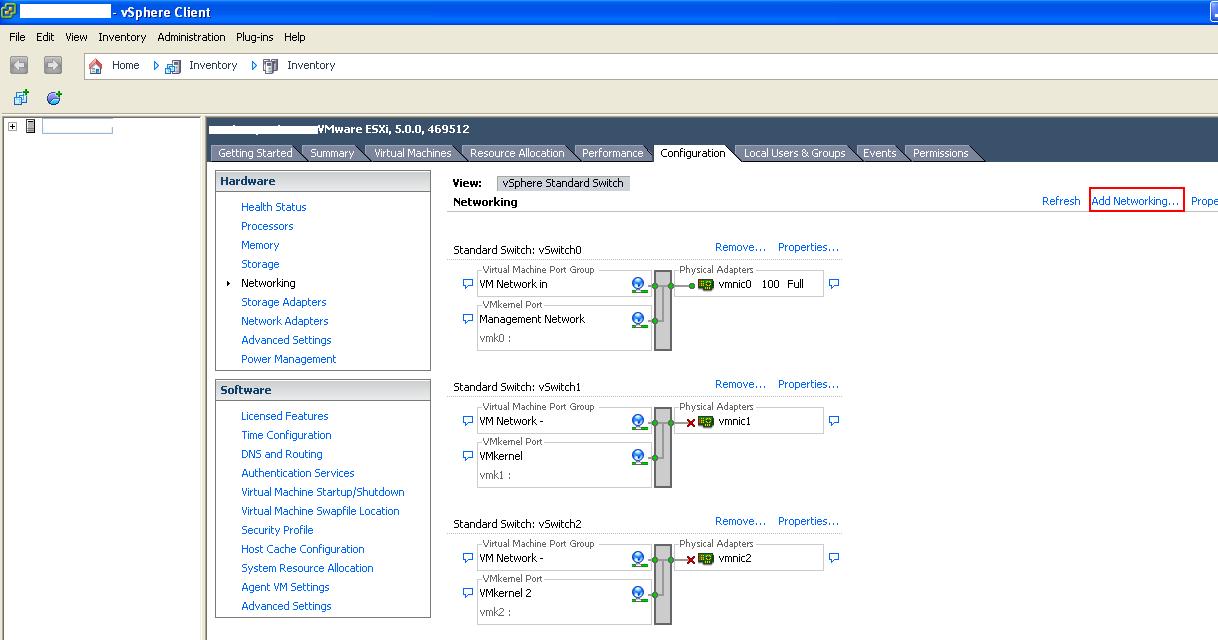Click the globe icon next to VMkernel 2
The height and width of the screenshot is (640, 1218).
(637, 592)
